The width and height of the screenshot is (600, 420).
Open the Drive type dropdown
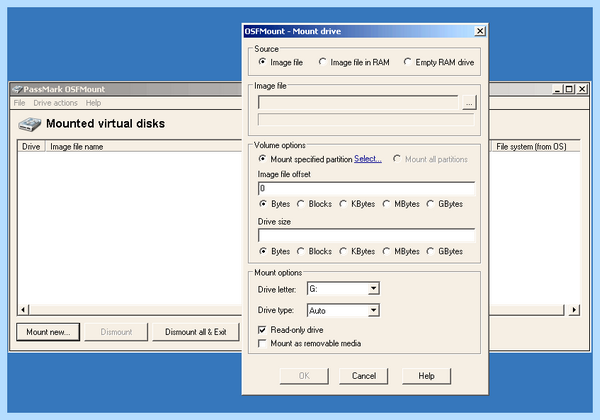pos(373,310)
